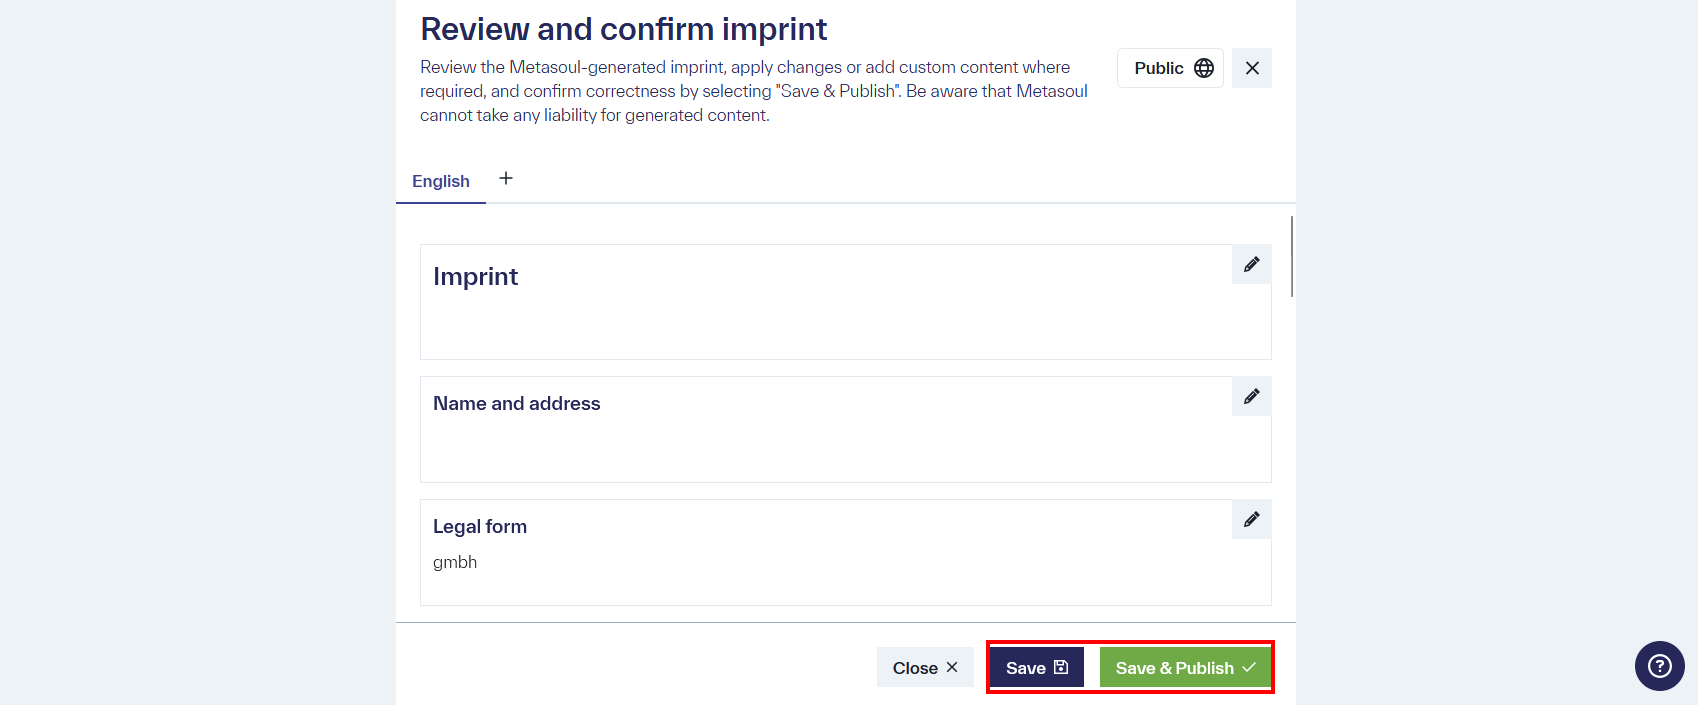Edit the Name and address section

pos(1251,396)
